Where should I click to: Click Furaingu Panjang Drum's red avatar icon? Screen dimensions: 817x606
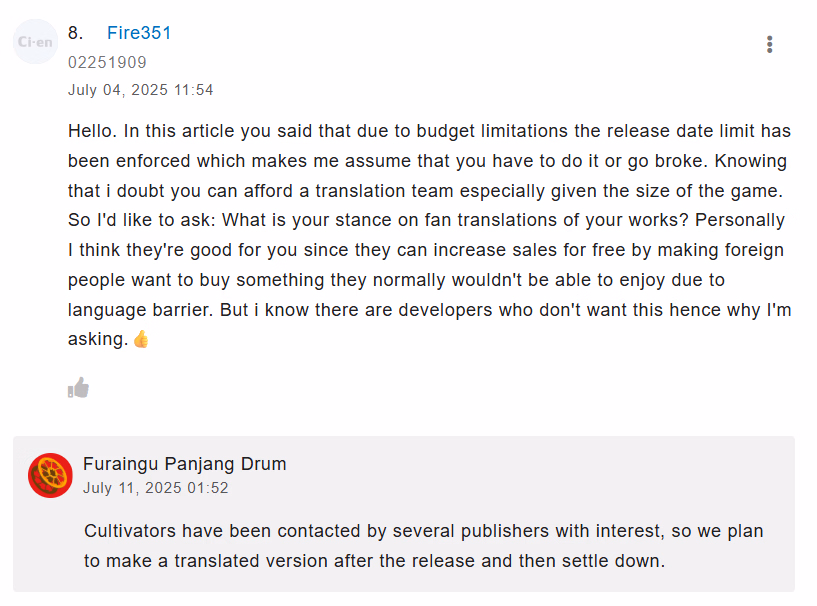(50, 475)
